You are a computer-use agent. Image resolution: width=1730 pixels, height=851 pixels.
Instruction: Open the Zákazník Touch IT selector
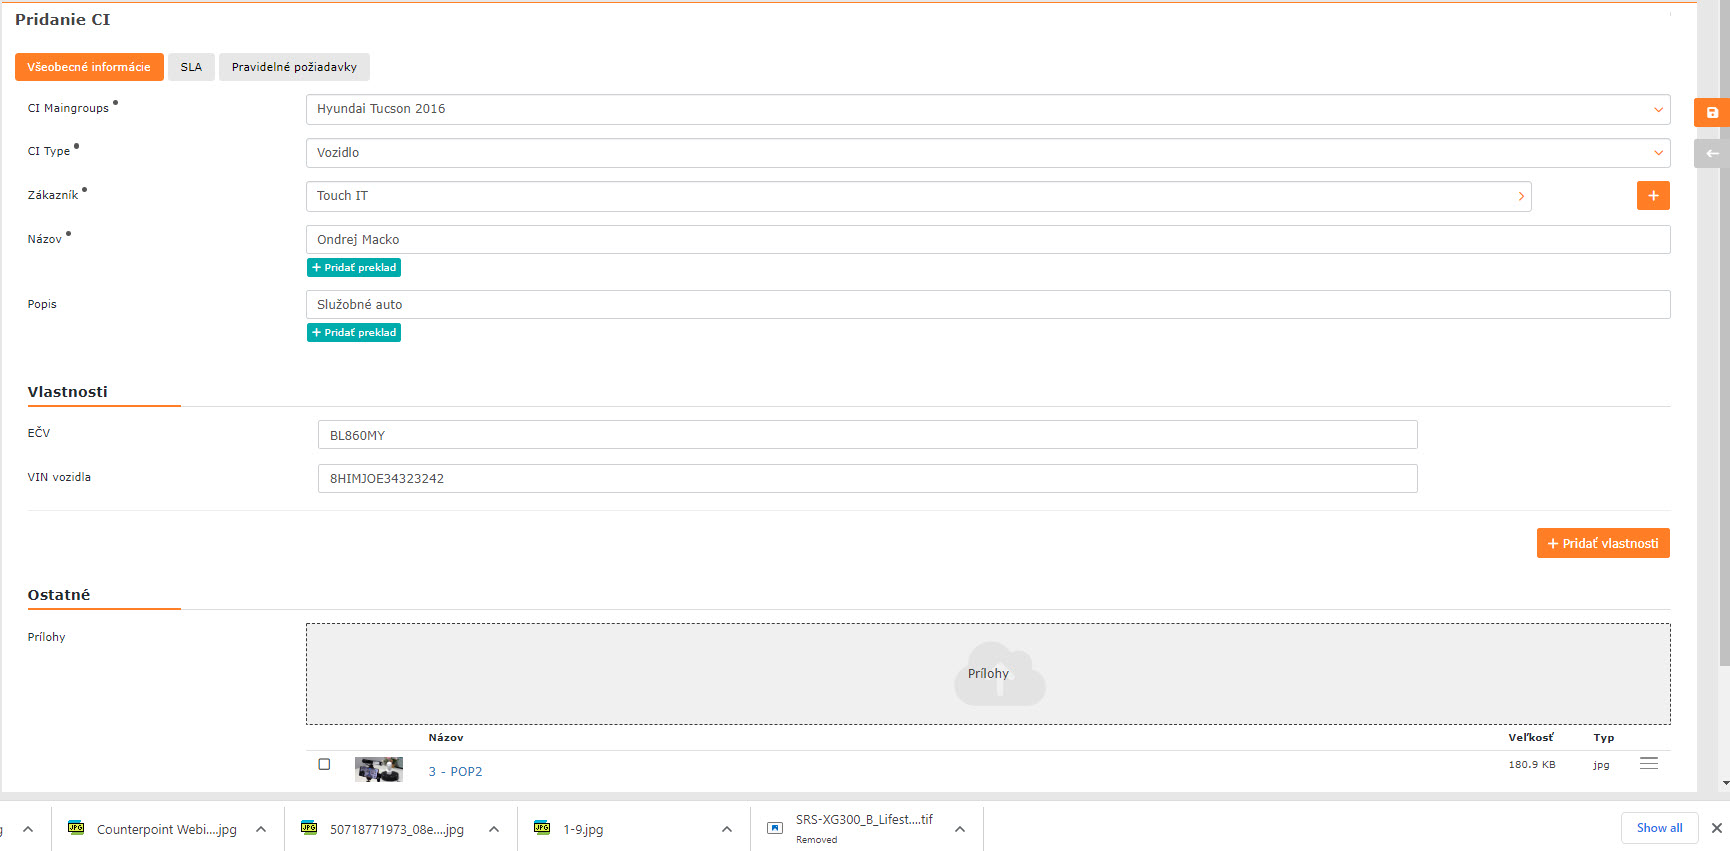point(1520,197)
